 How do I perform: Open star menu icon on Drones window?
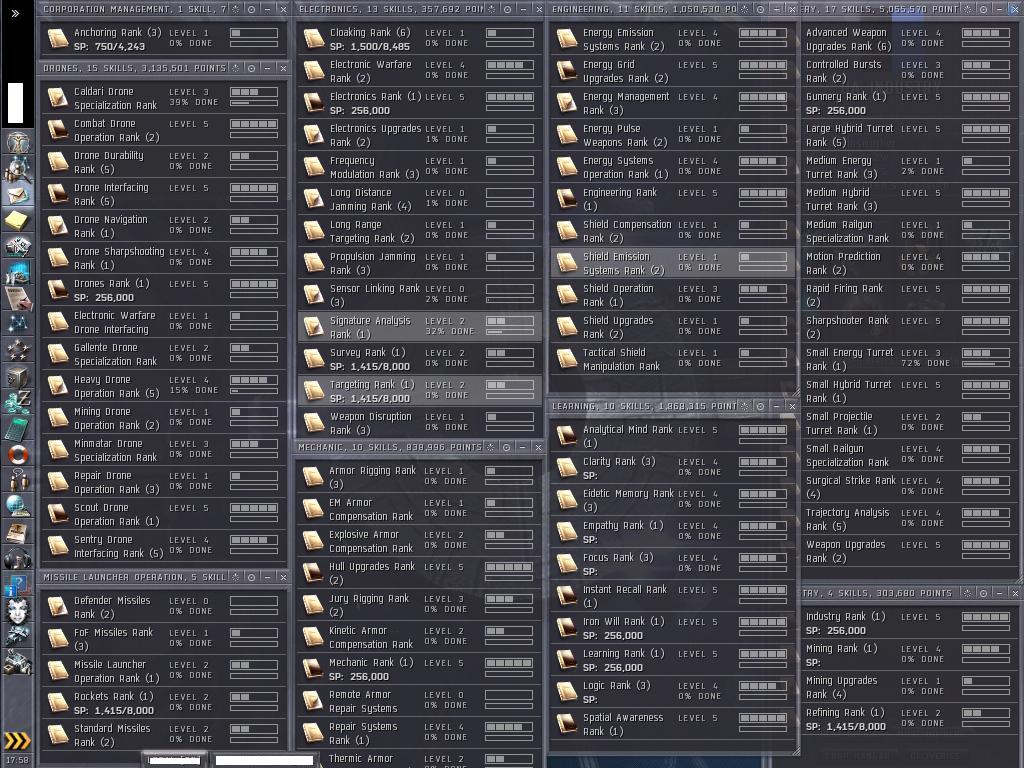tap(236, 68)
